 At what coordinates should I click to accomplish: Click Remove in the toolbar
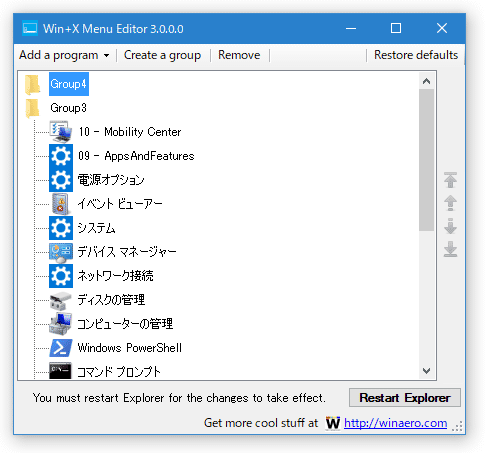click(239, 55)
